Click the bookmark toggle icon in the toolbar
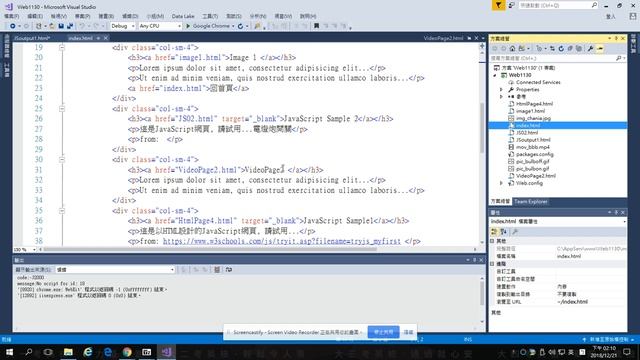Screen dimensions: 640x360 pyautogui.click(x=316, y=26)
